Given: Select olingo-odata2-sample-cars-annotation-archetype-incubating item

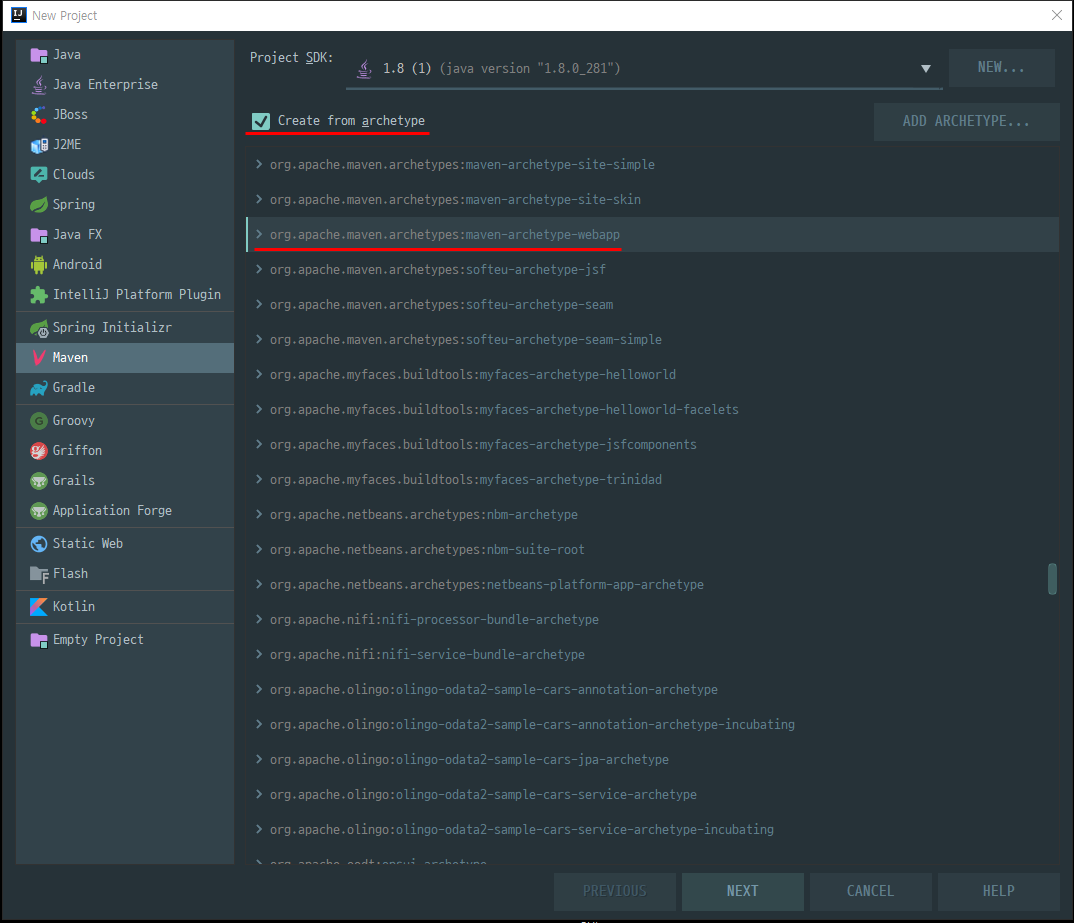Looking at the screenshot, I should 652,724.
